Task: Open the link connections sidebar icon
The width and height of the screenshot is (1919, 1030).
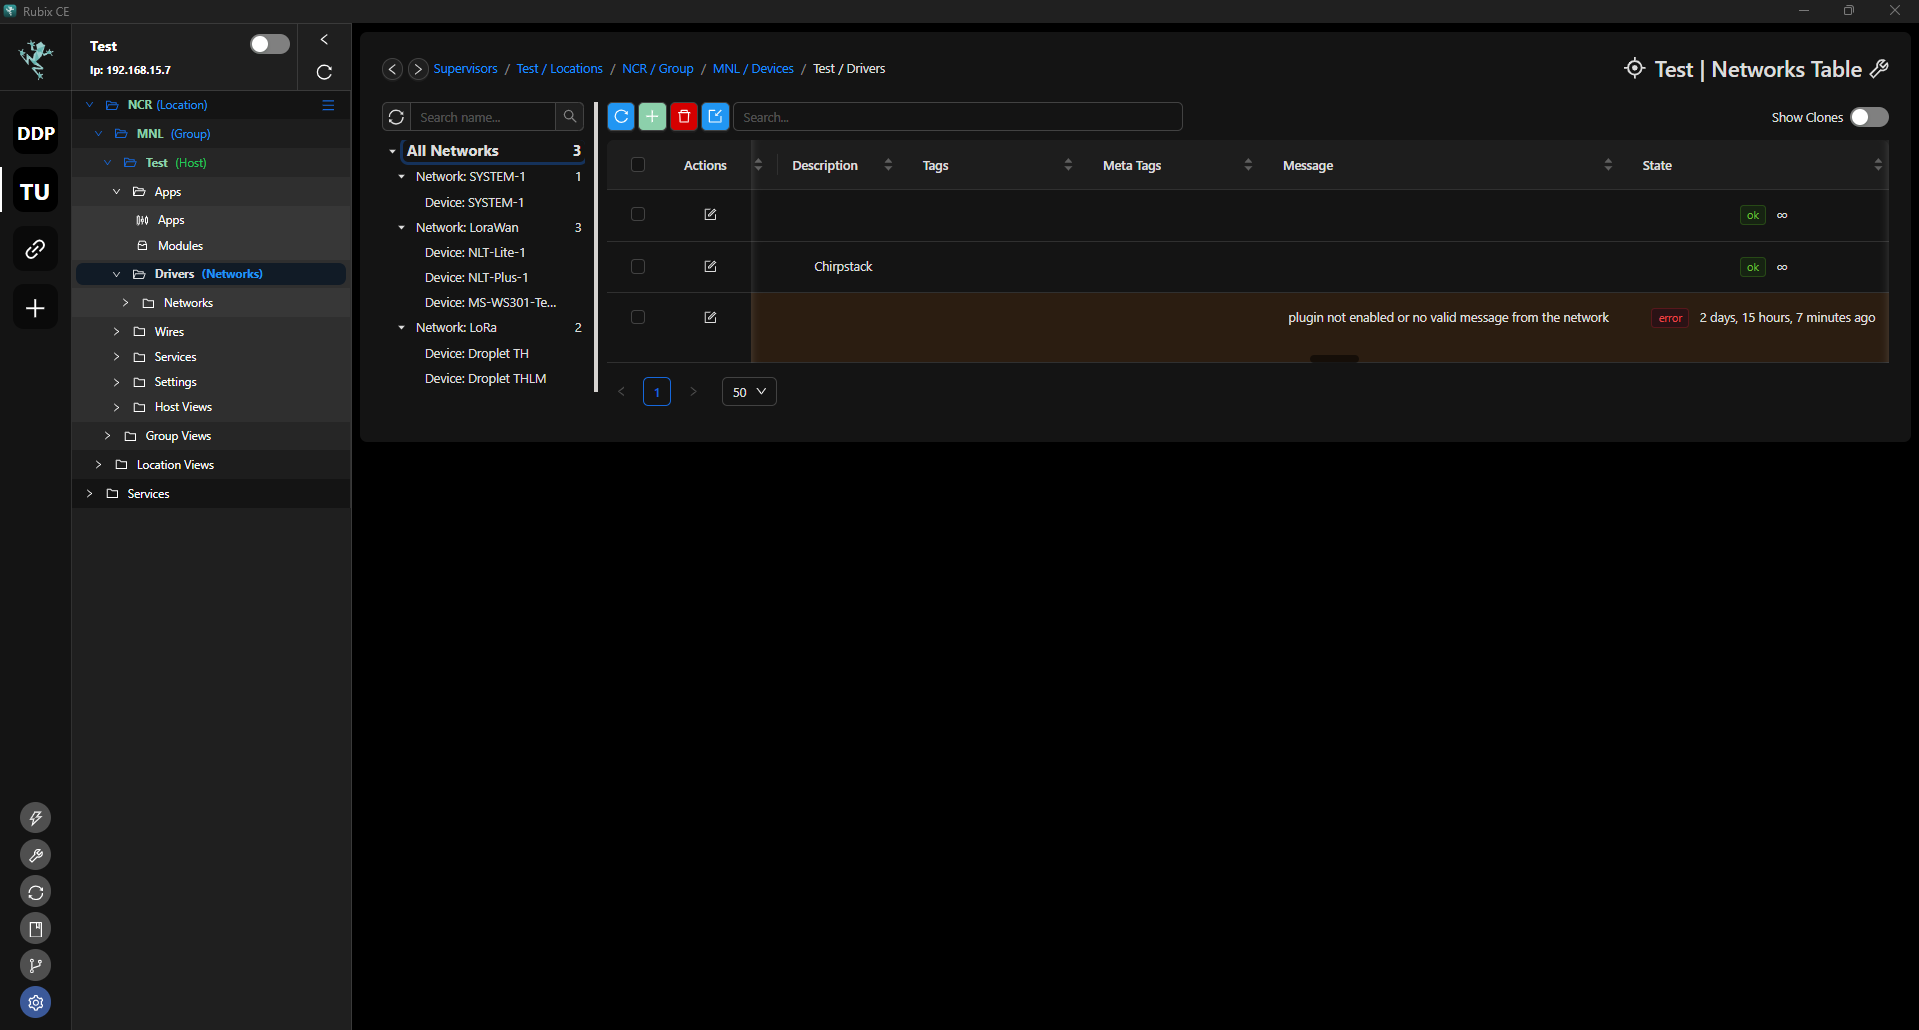Action: 35,249
